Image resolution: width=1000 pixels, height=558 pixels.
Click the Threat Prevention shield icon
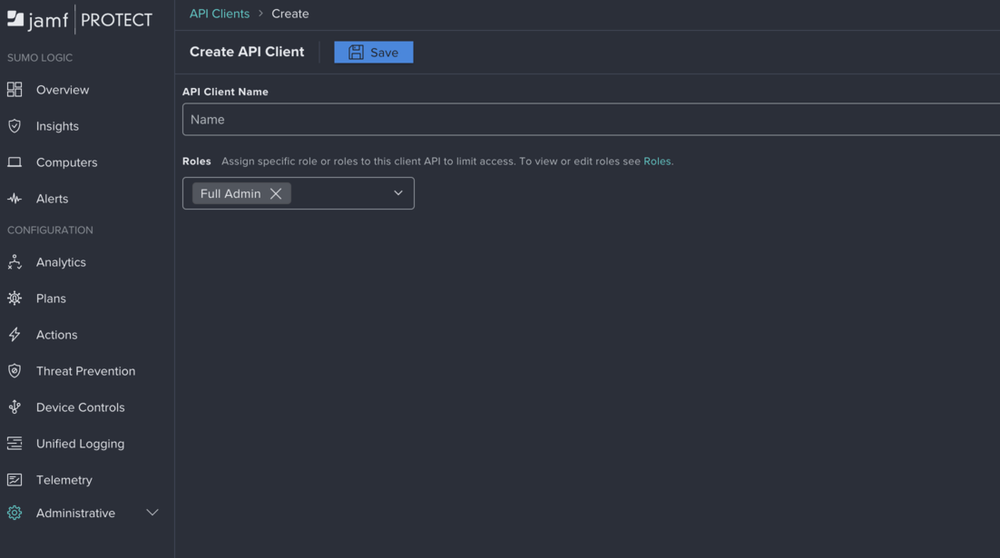point(15,371)
